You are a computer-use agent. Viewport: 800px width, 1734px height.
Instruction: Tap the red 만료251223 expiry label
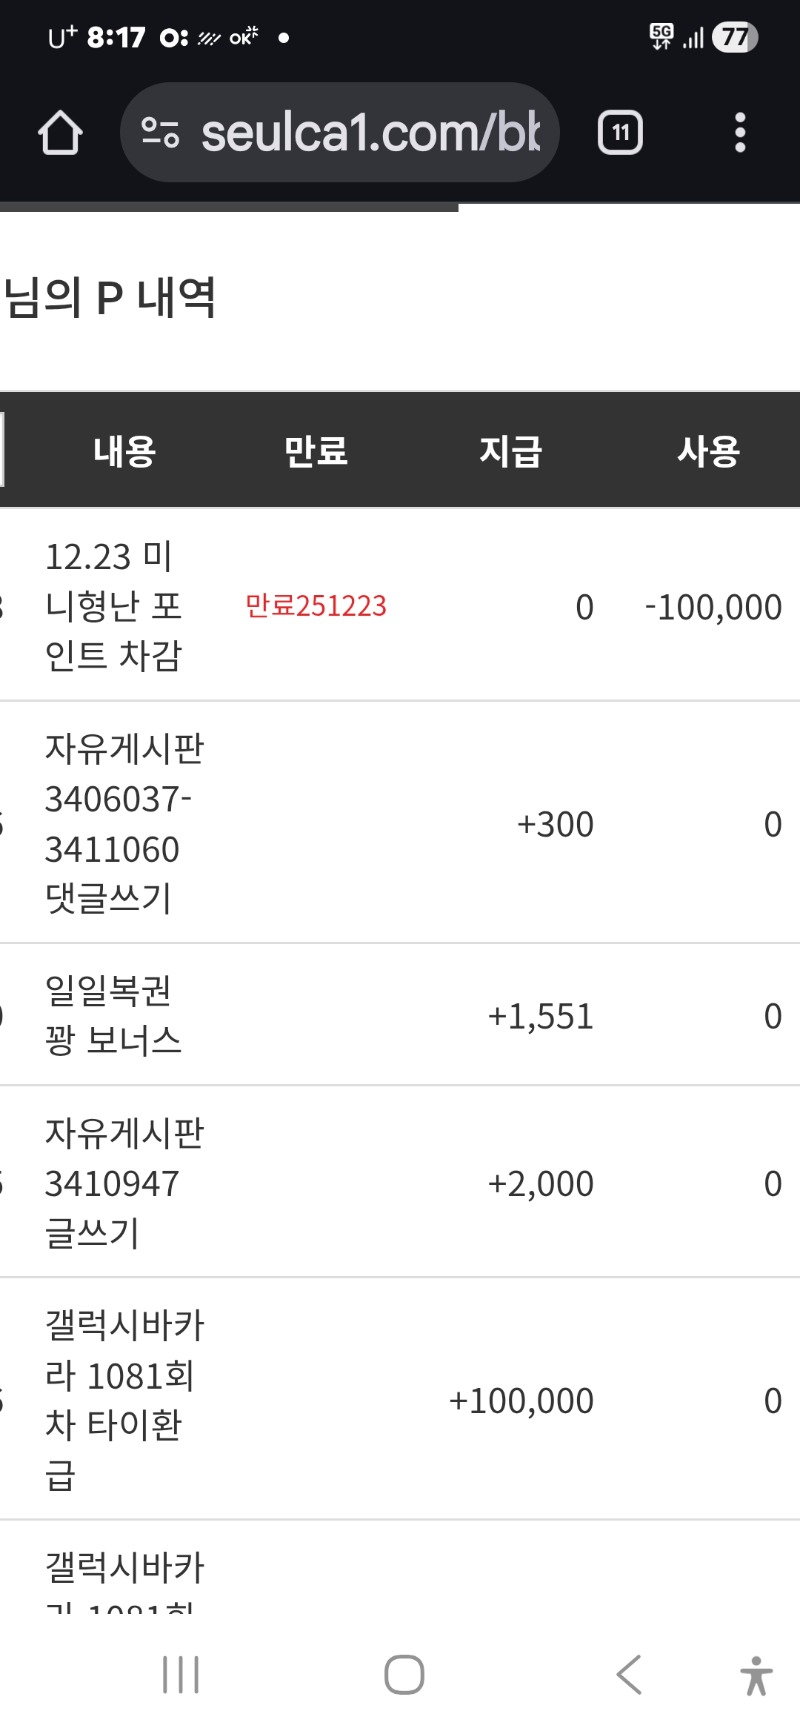(316, 606)
